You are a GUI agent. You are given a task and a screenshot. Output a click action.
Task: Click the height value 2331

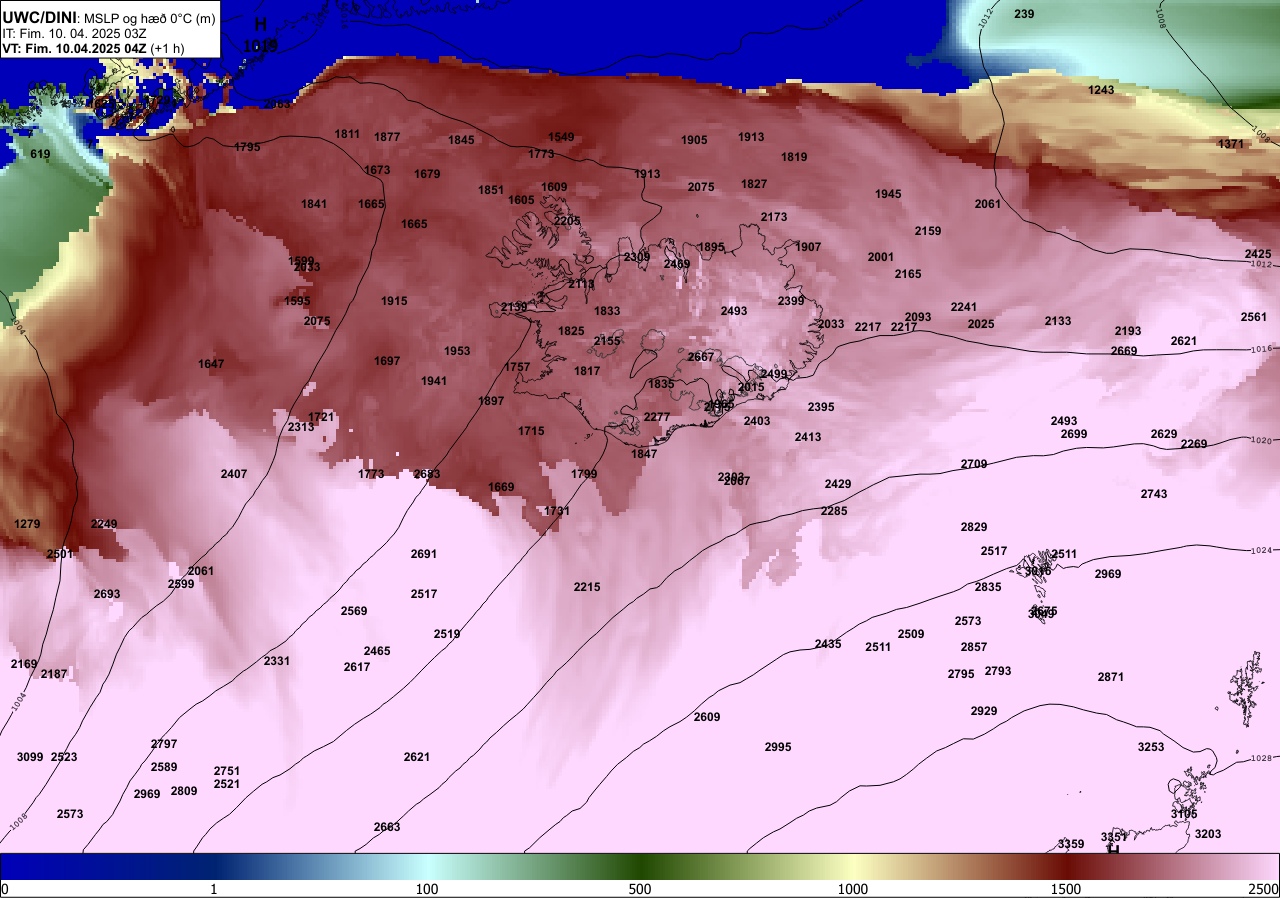277,661
